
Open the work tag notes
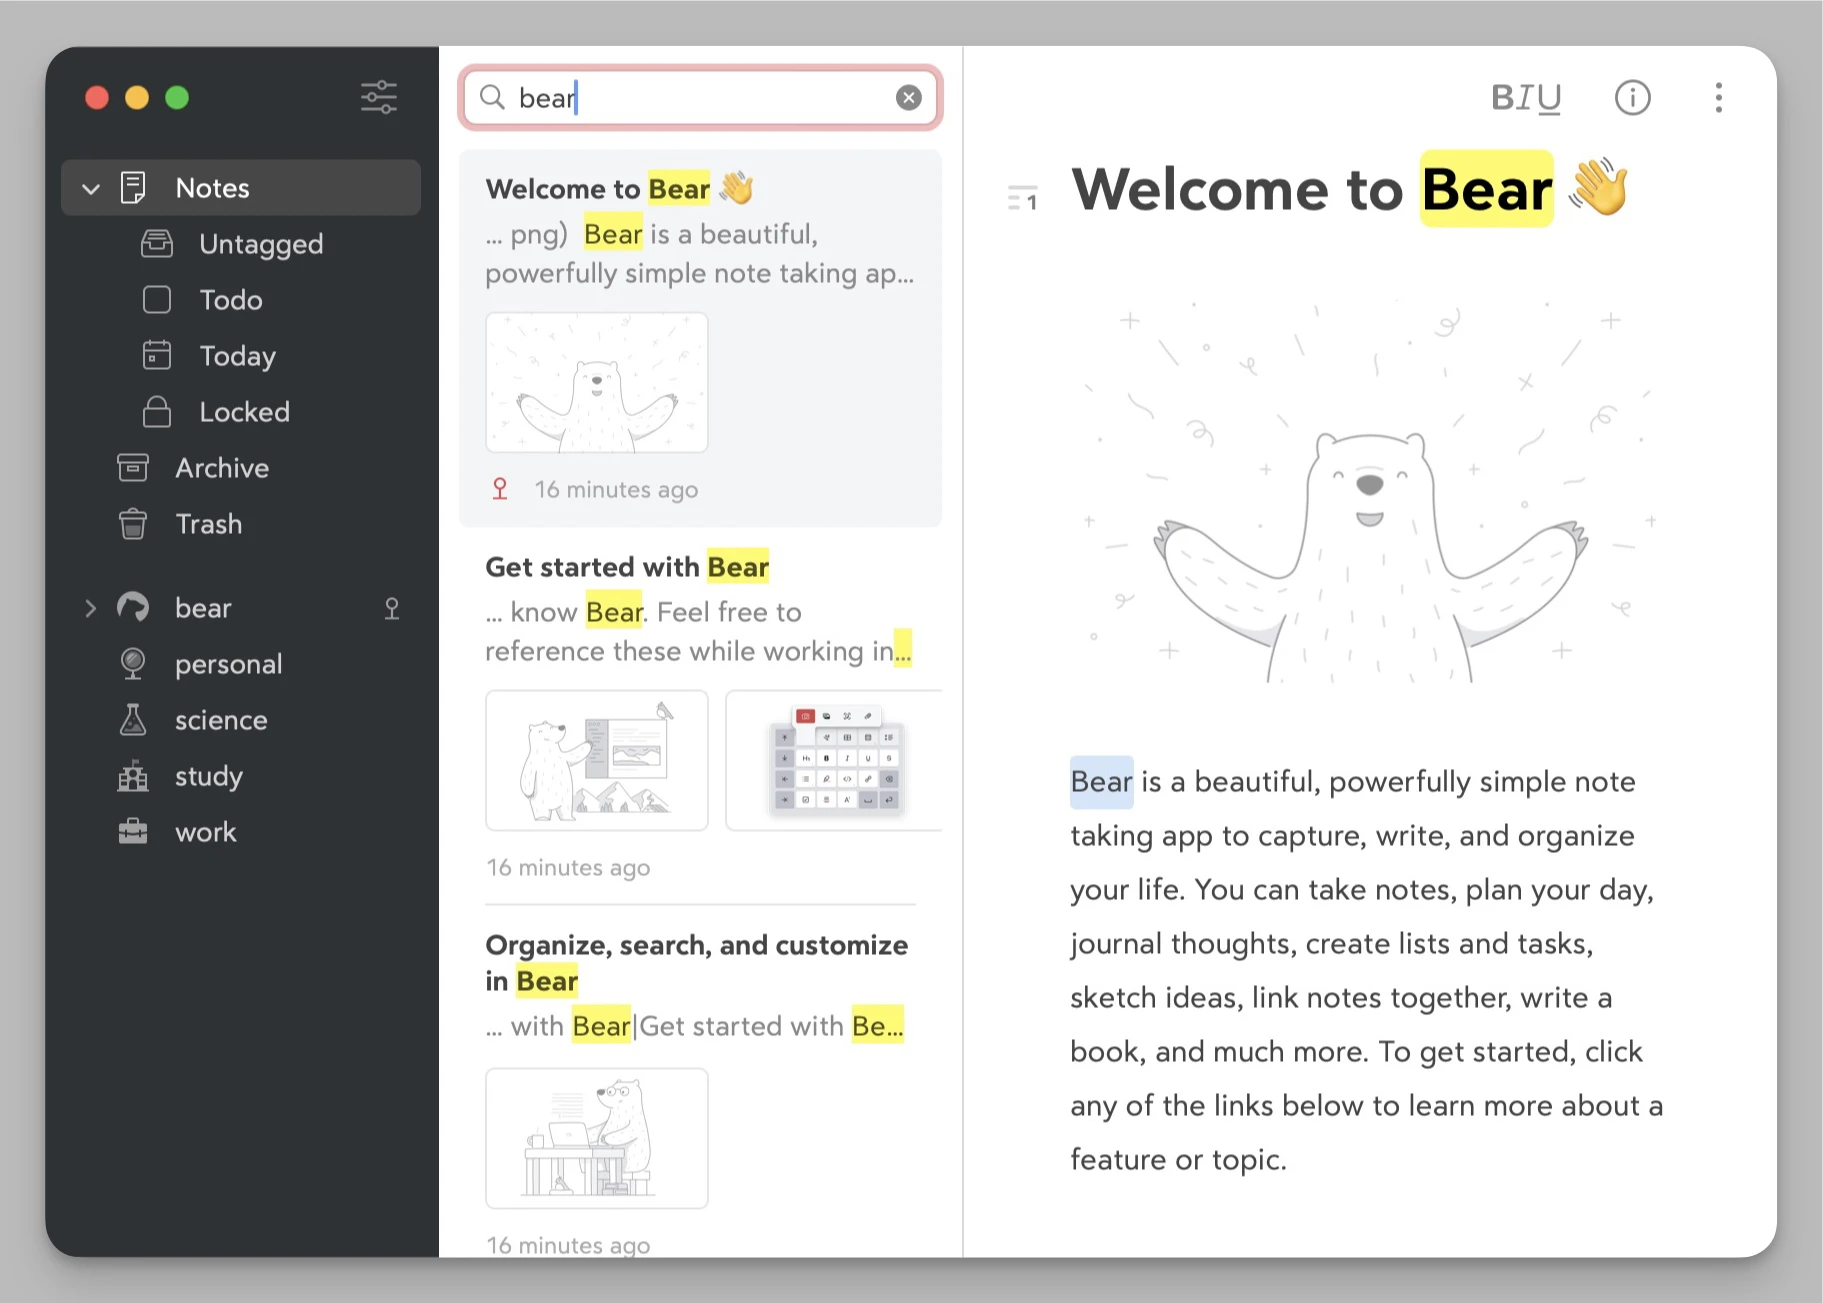coord(205,832)
